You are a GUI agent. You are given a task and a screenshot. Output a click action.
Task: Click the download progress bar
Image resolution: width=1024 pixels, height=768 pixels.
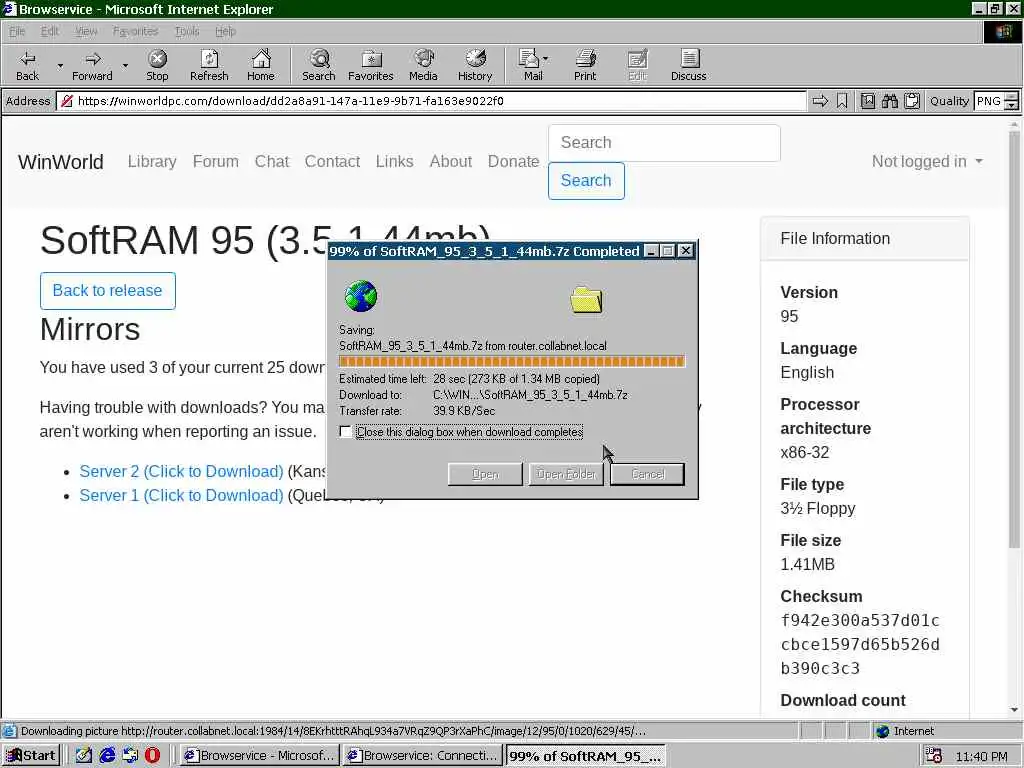point(512,361)
